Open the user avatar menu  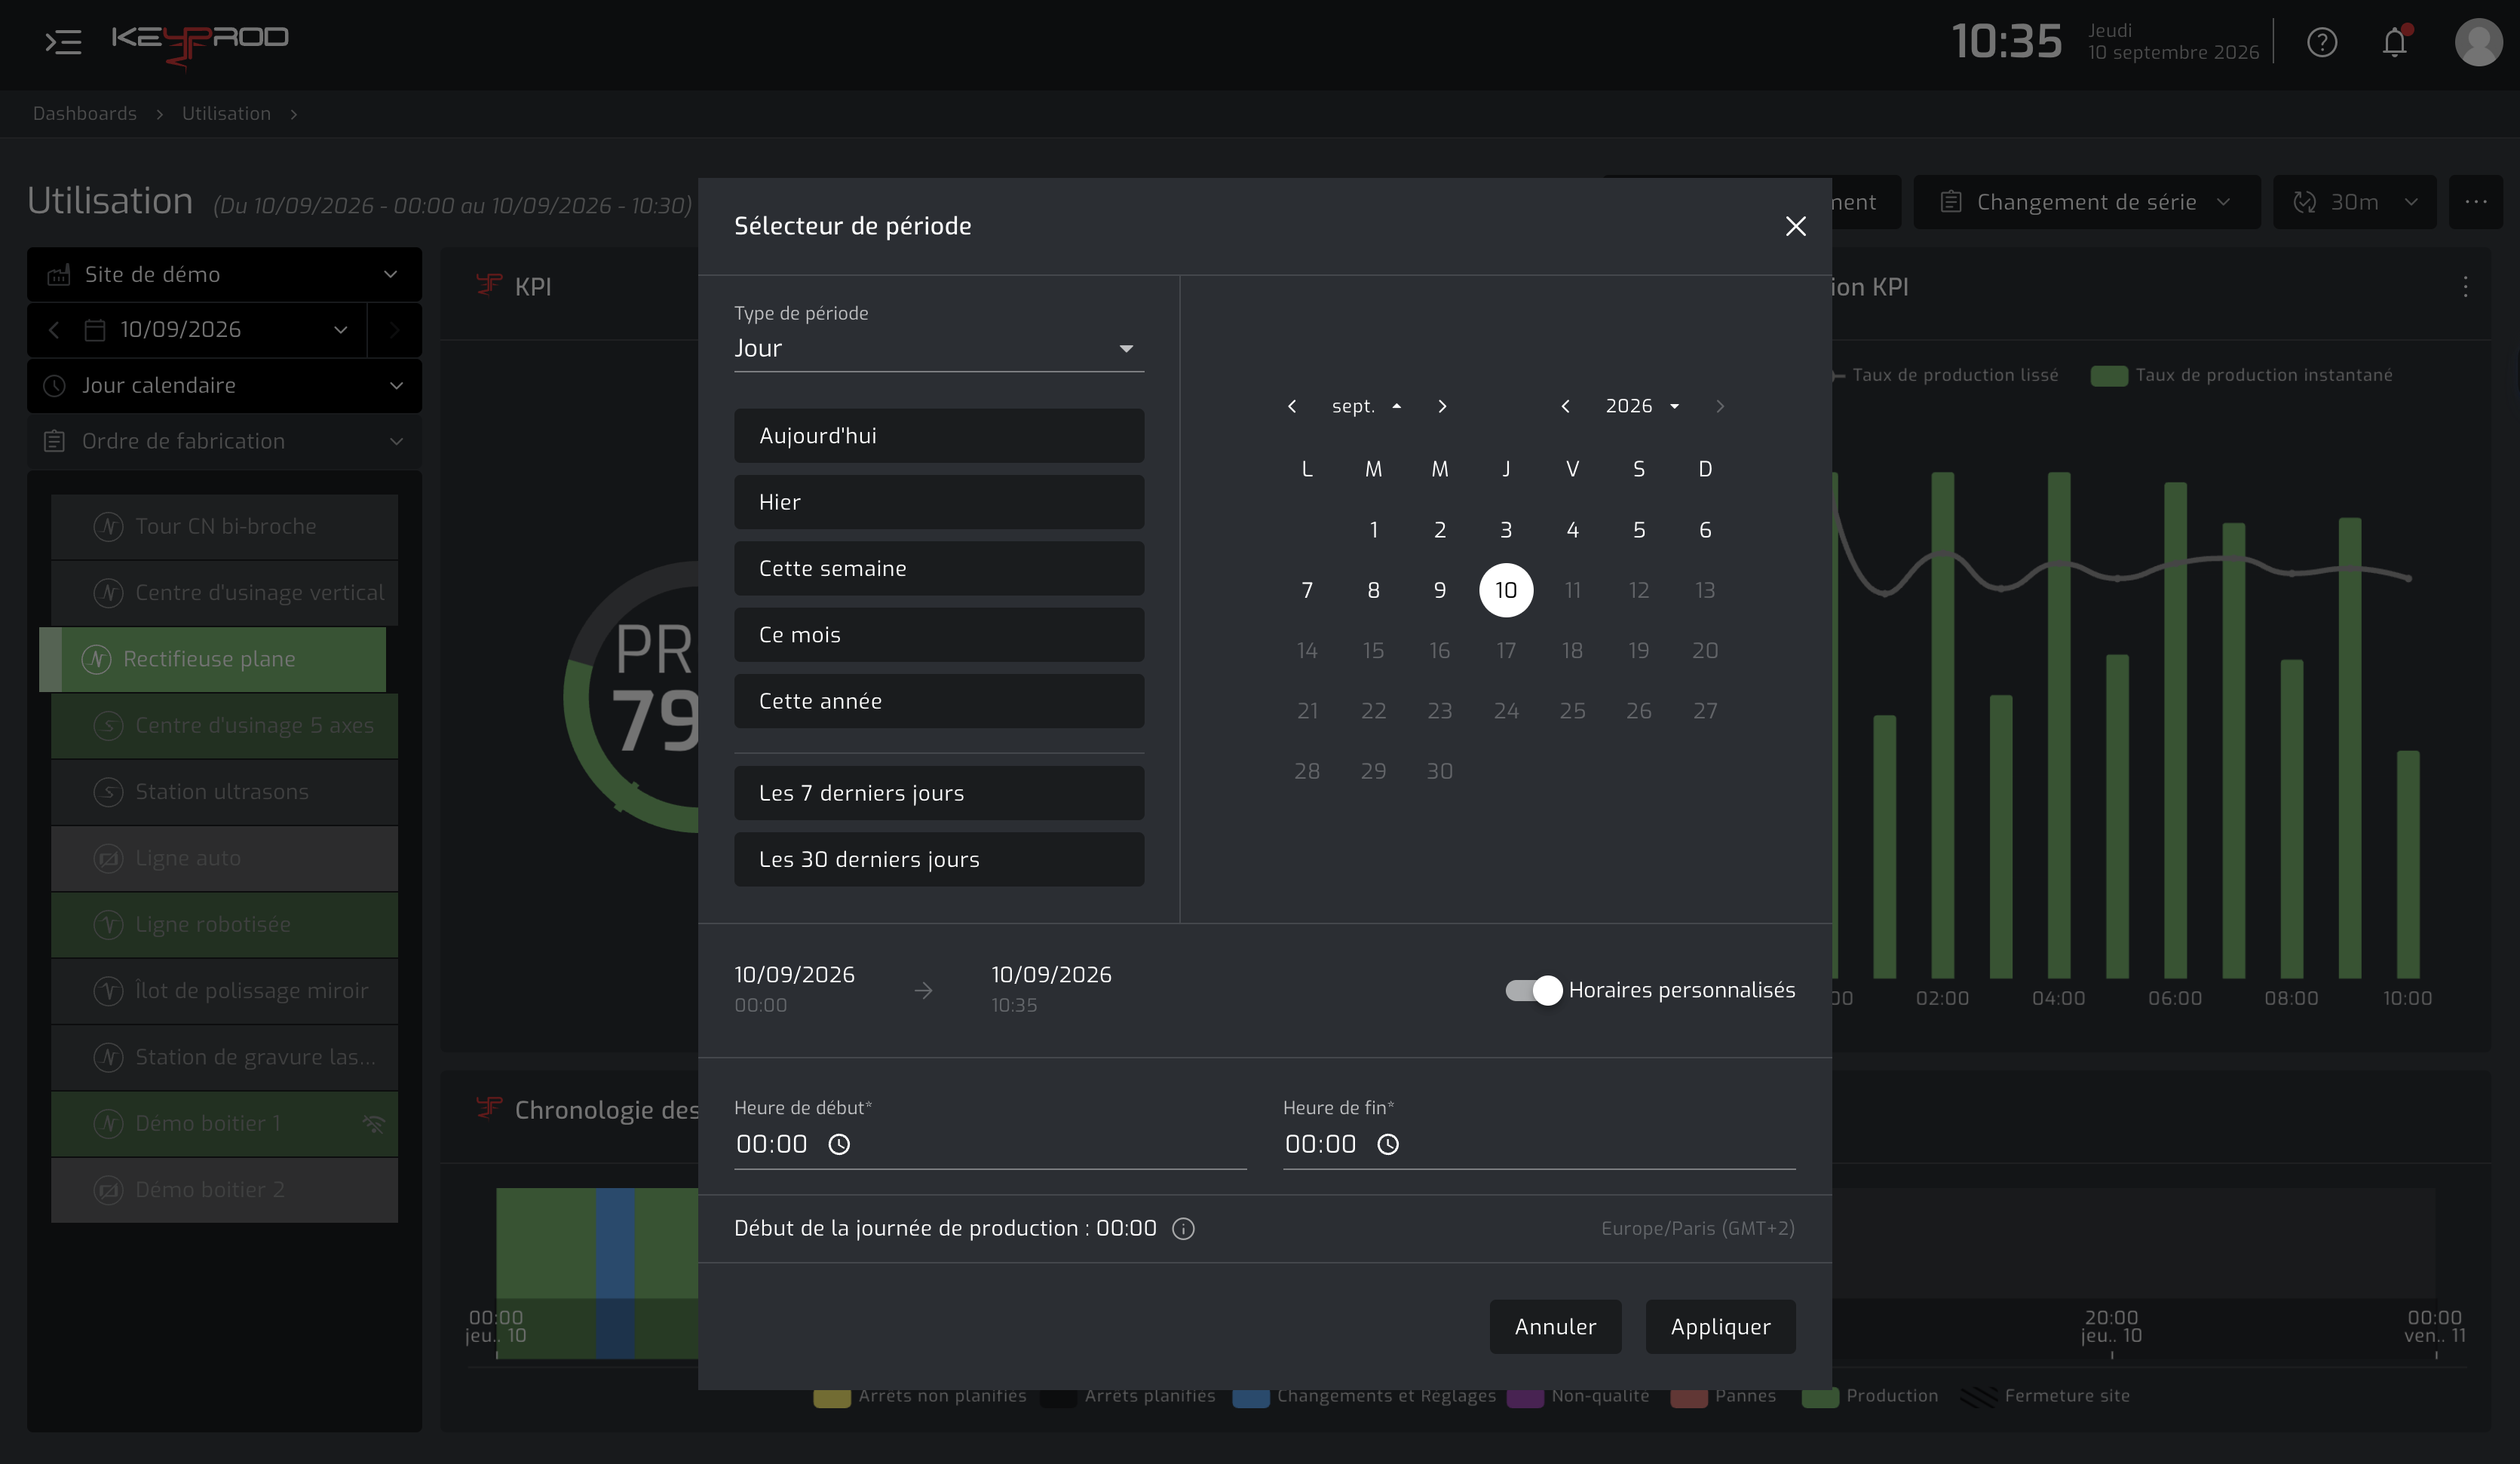(x=2478, y=42)
